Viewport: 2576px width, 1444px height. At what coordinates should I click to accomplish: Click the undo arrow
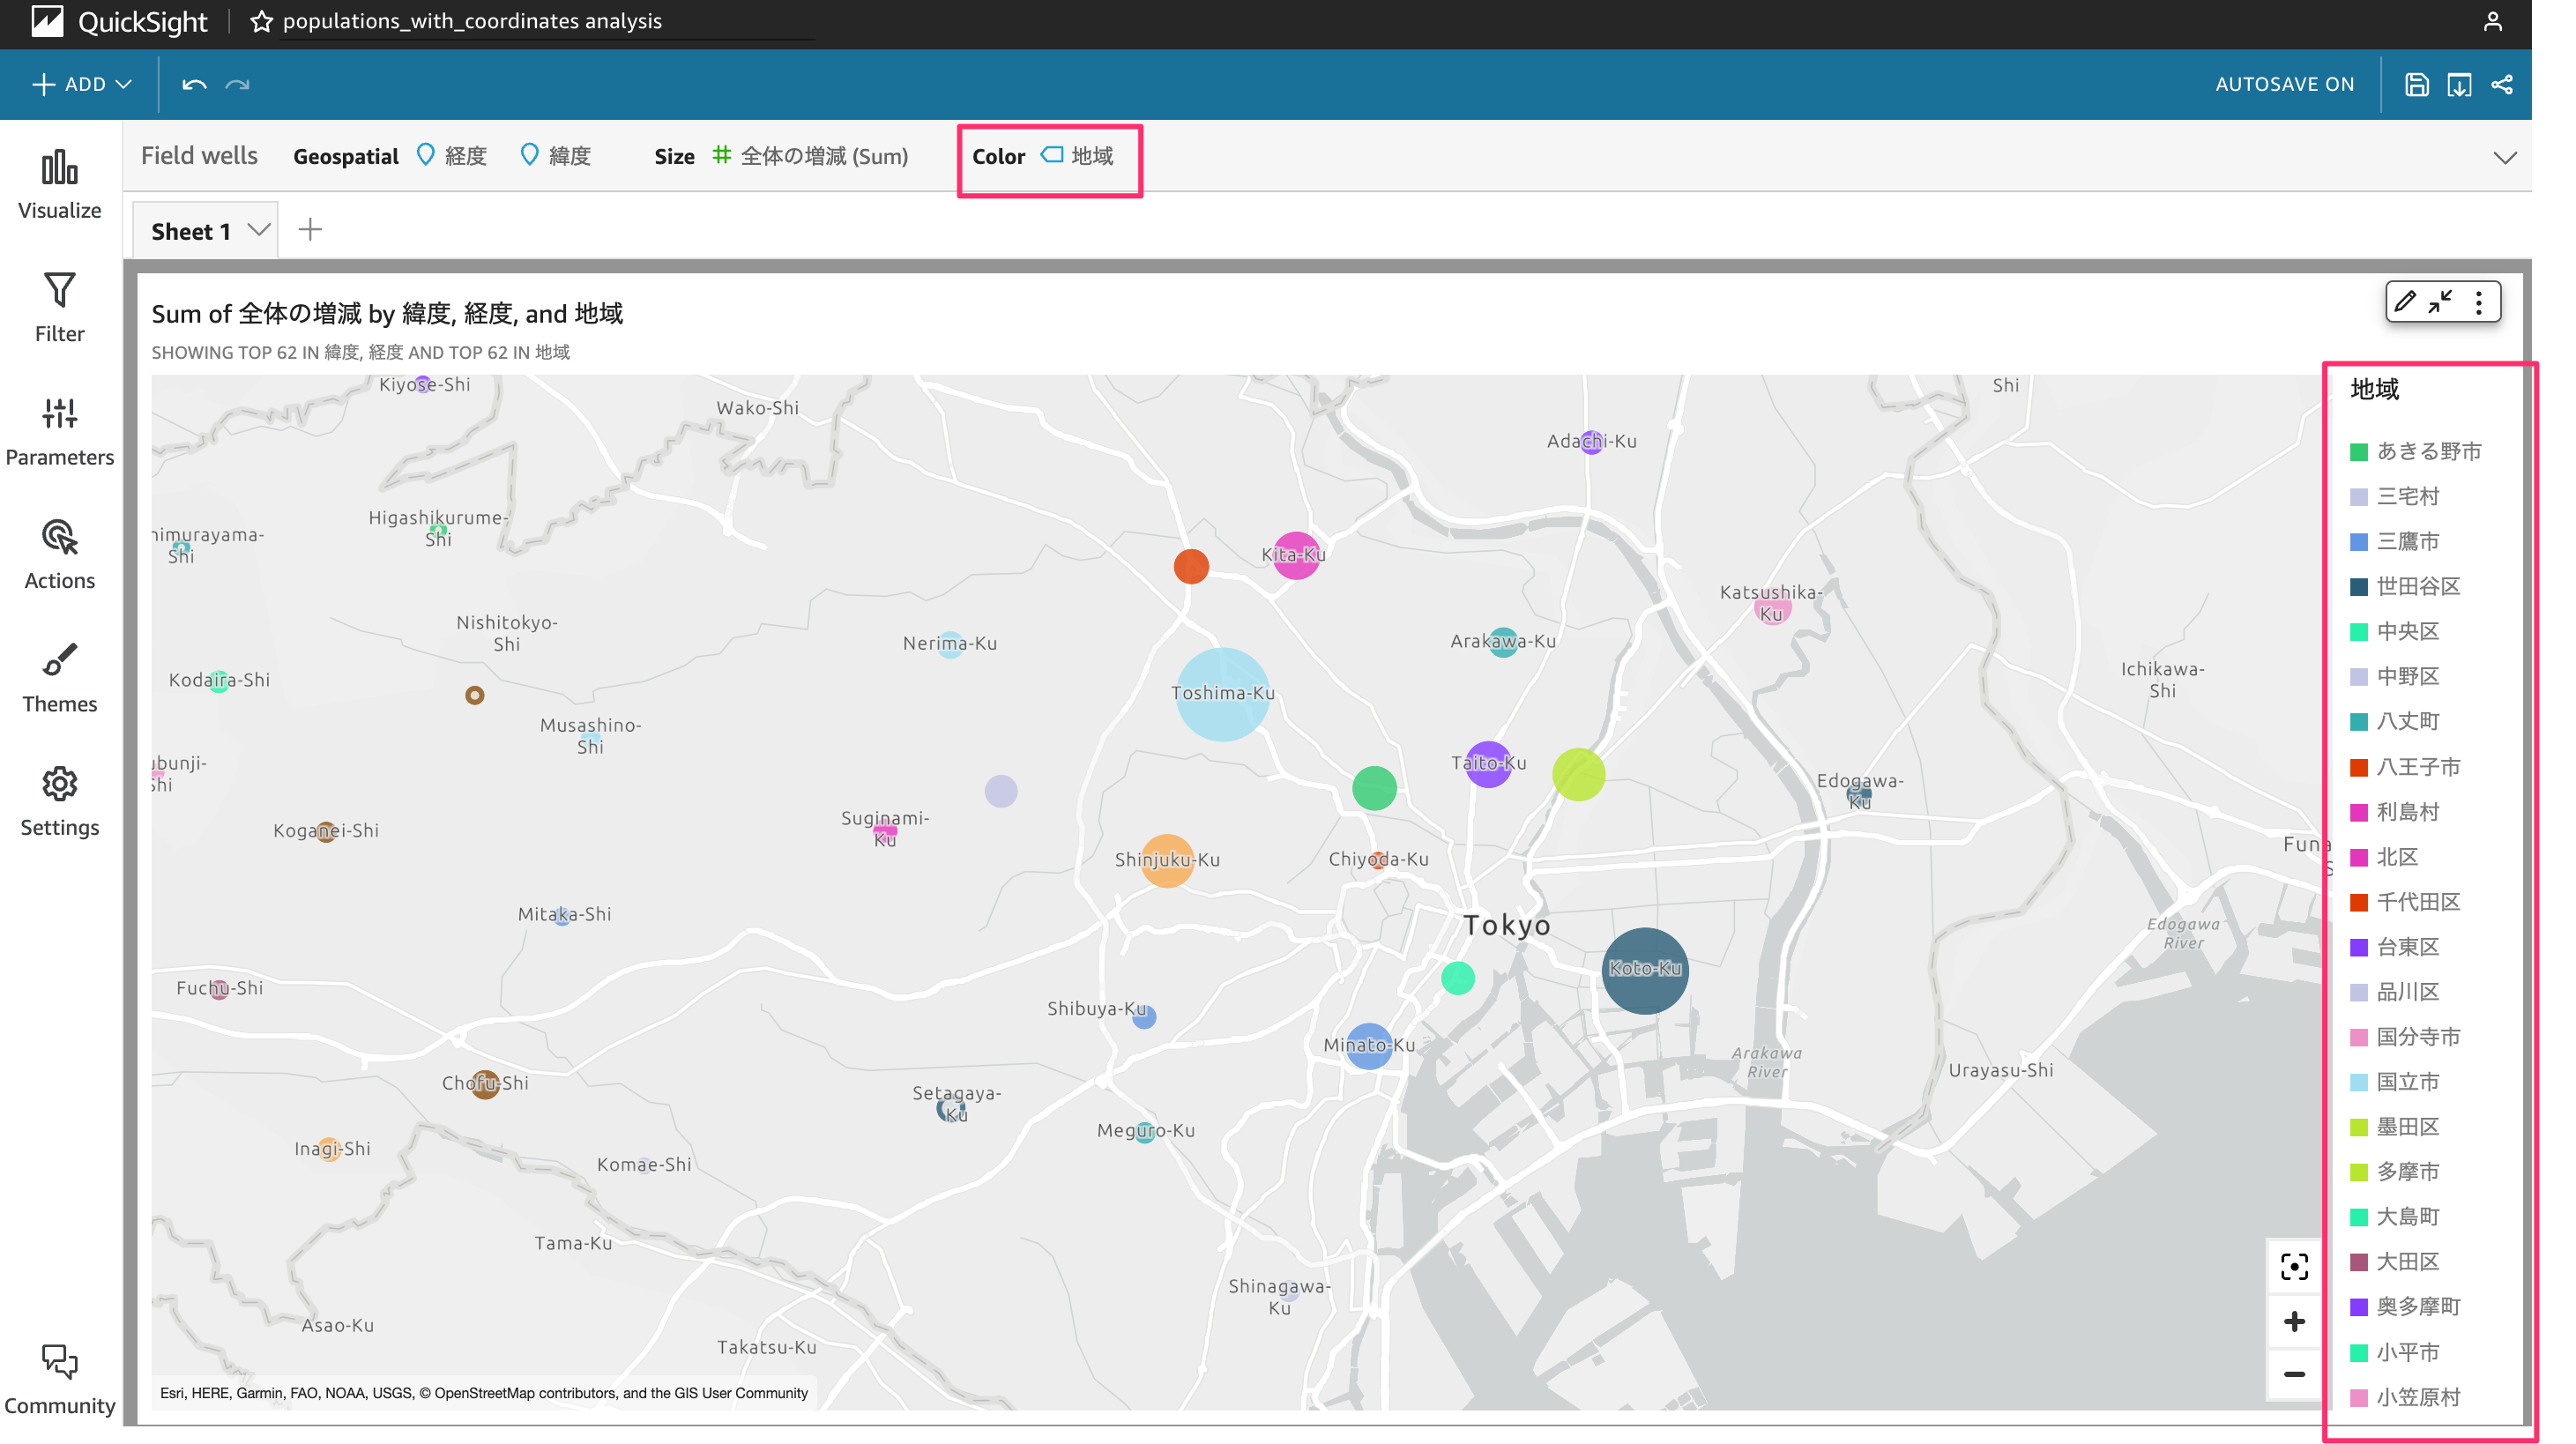pyautogui.click(x=194, y=85)
